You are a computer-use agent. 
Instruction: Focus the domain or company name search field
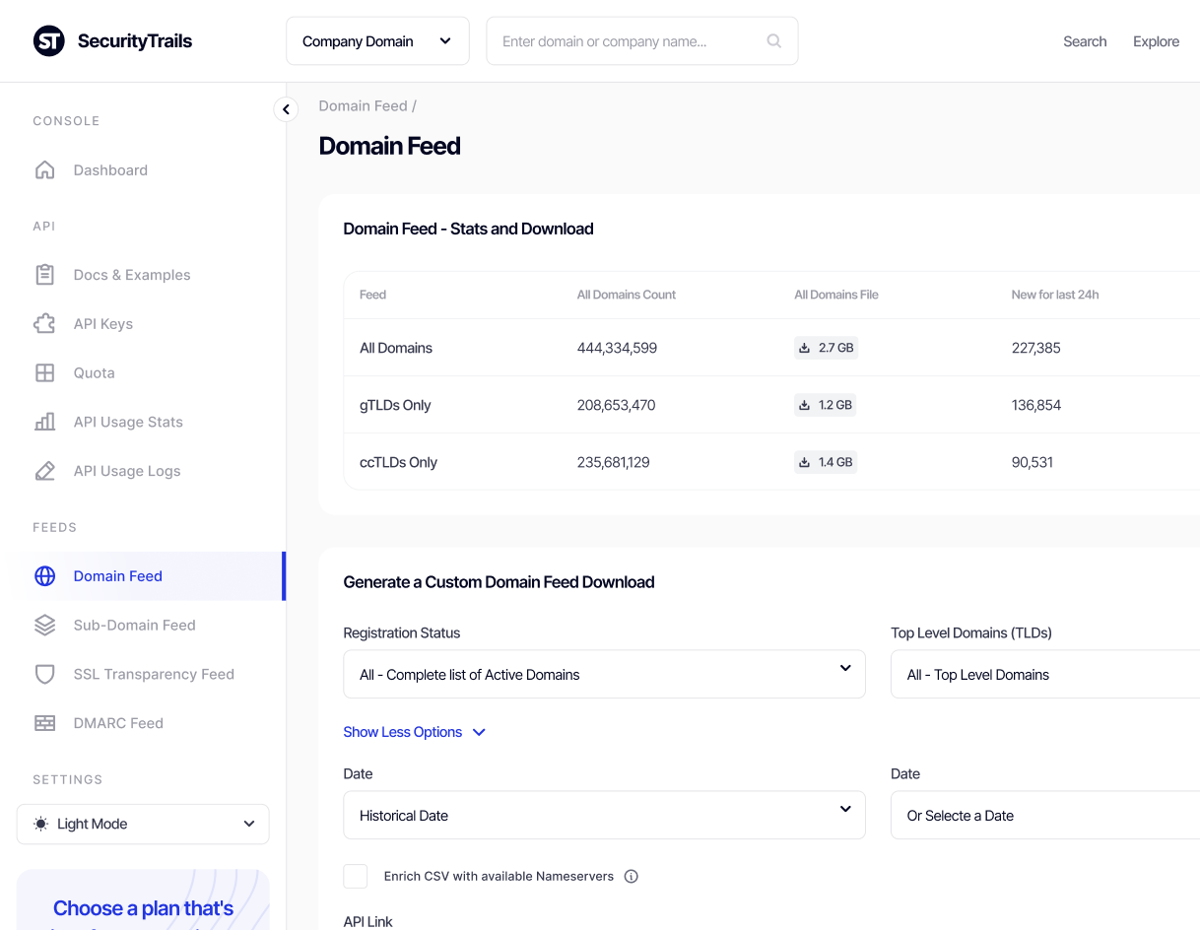click(642, 41)
